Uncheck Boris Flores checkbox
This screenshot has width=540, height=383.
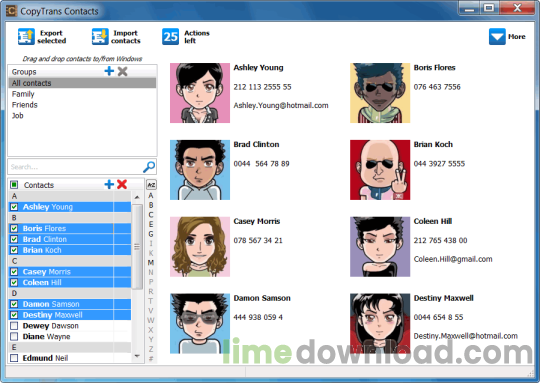[x=14, y=228]
